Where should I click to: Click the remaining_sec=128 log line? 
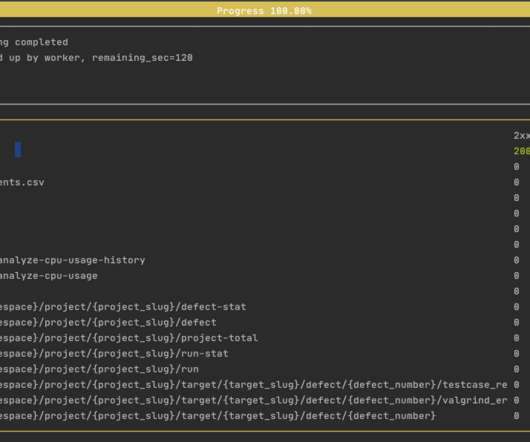click(96, 58)
